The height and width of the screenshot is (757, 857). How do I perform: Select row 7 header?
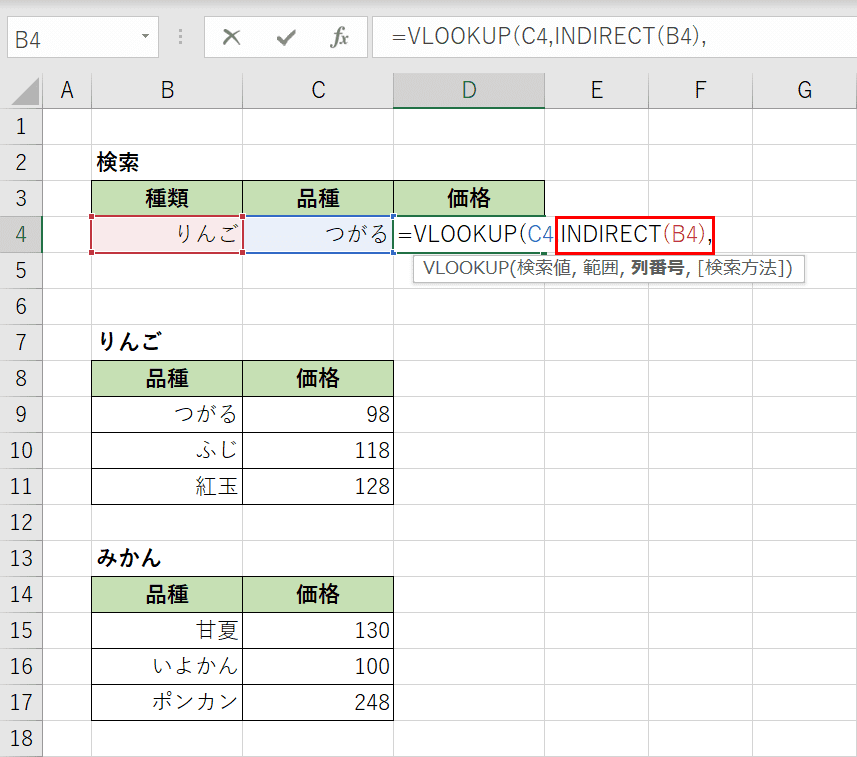point(21,342)
